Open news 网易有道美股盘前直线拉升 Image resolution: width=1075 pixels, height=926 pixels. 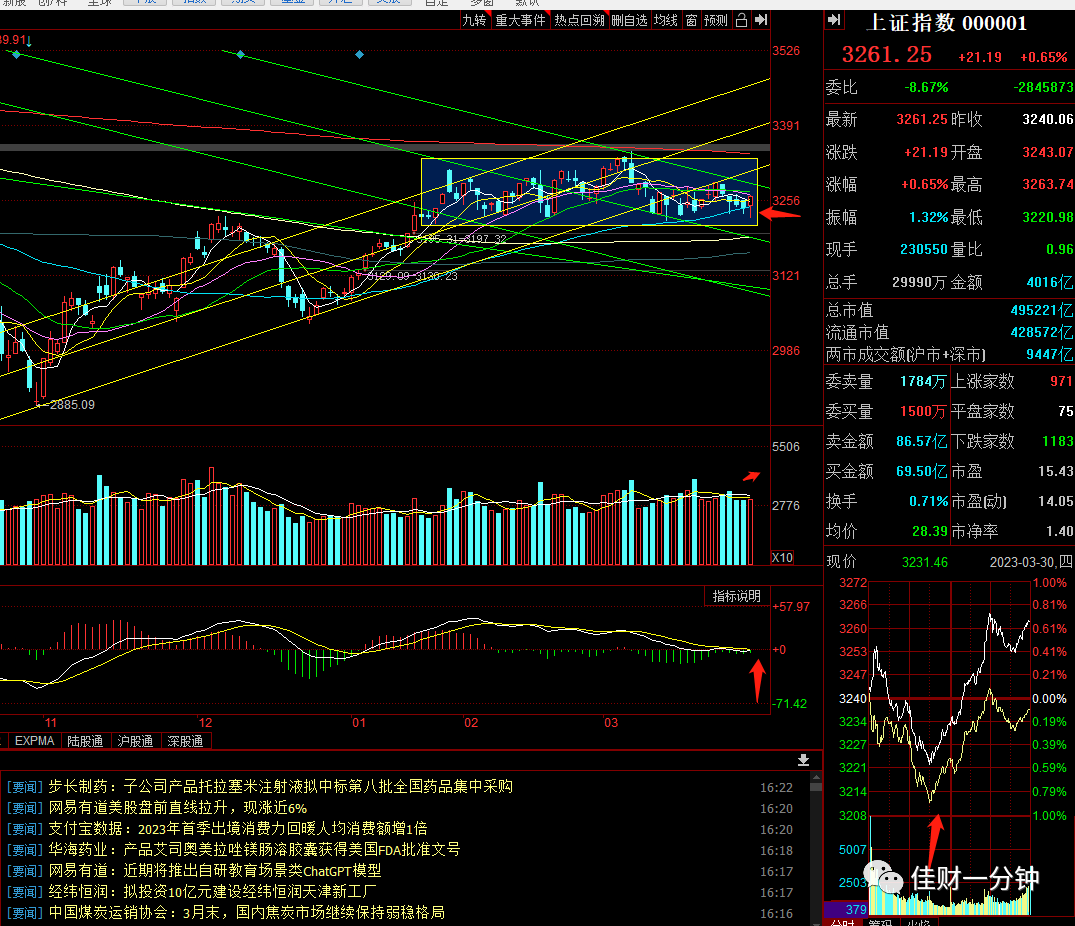point(178,807)
